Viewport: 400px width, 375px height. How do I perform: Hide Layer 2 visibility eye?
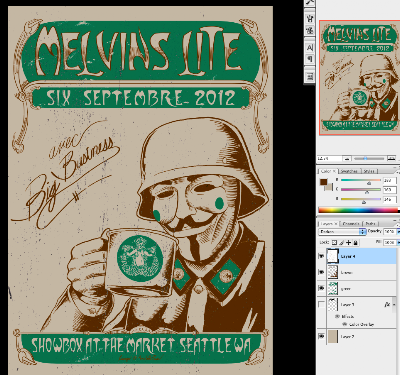321,336
